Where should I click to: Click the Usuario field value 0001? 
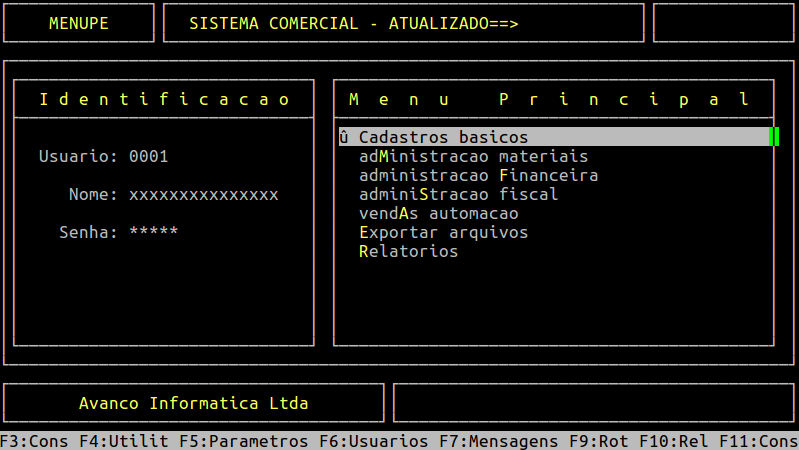[148, 156]
